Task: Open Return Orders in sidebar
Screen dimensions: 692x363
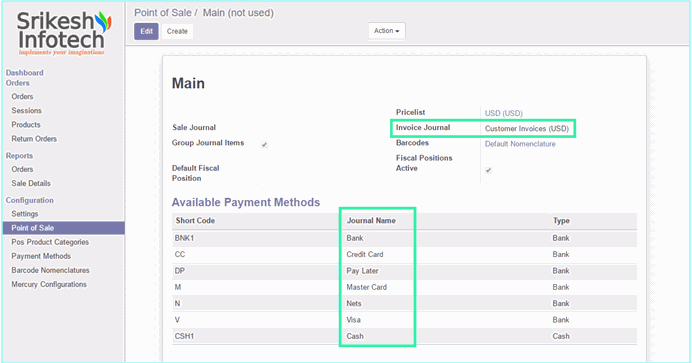Action: click(34, 139)
